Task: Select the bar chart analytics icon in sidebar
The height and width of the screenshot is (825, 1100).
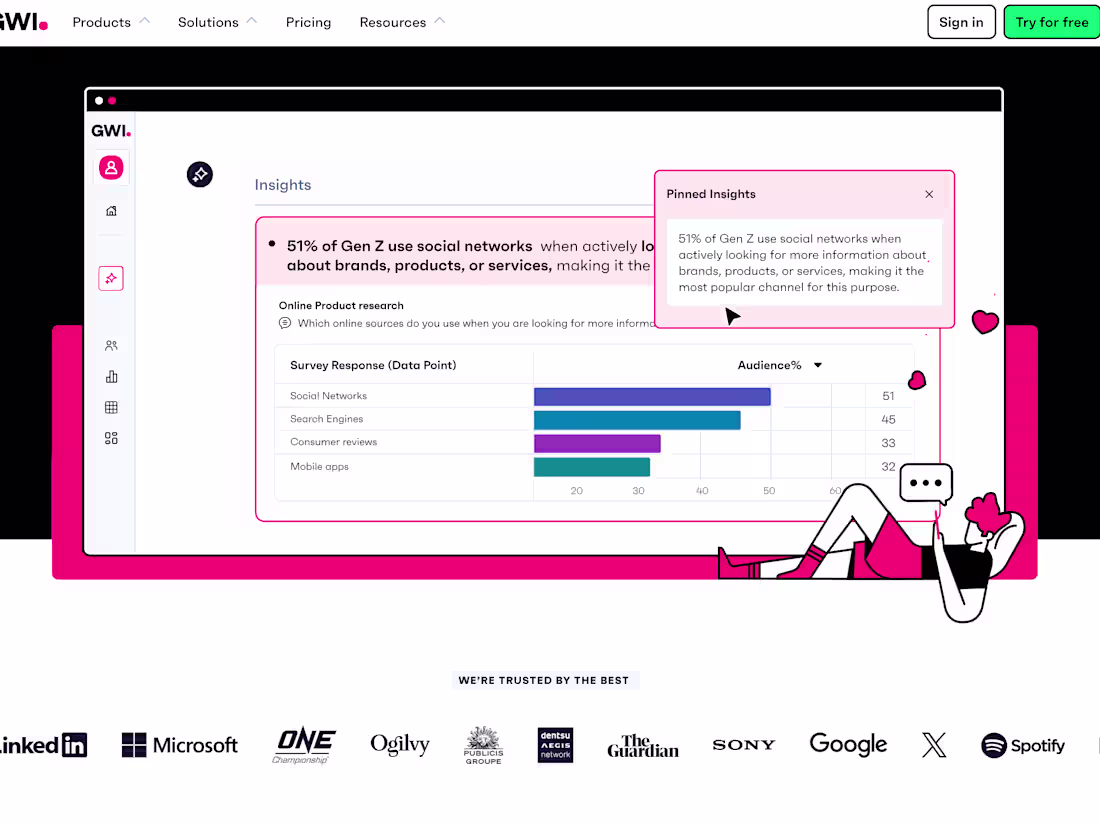Action: click(110, 376)
